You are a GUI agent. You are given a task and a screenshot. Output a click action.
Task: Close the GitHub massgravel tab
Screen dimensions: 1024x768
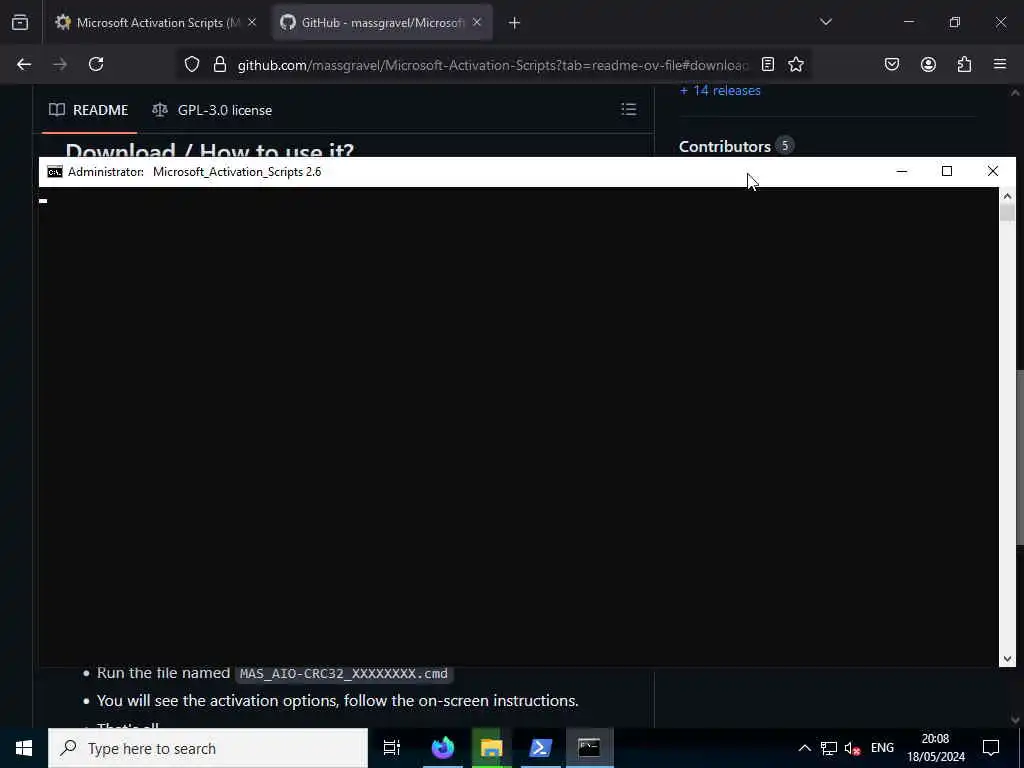tap(477, 23)
